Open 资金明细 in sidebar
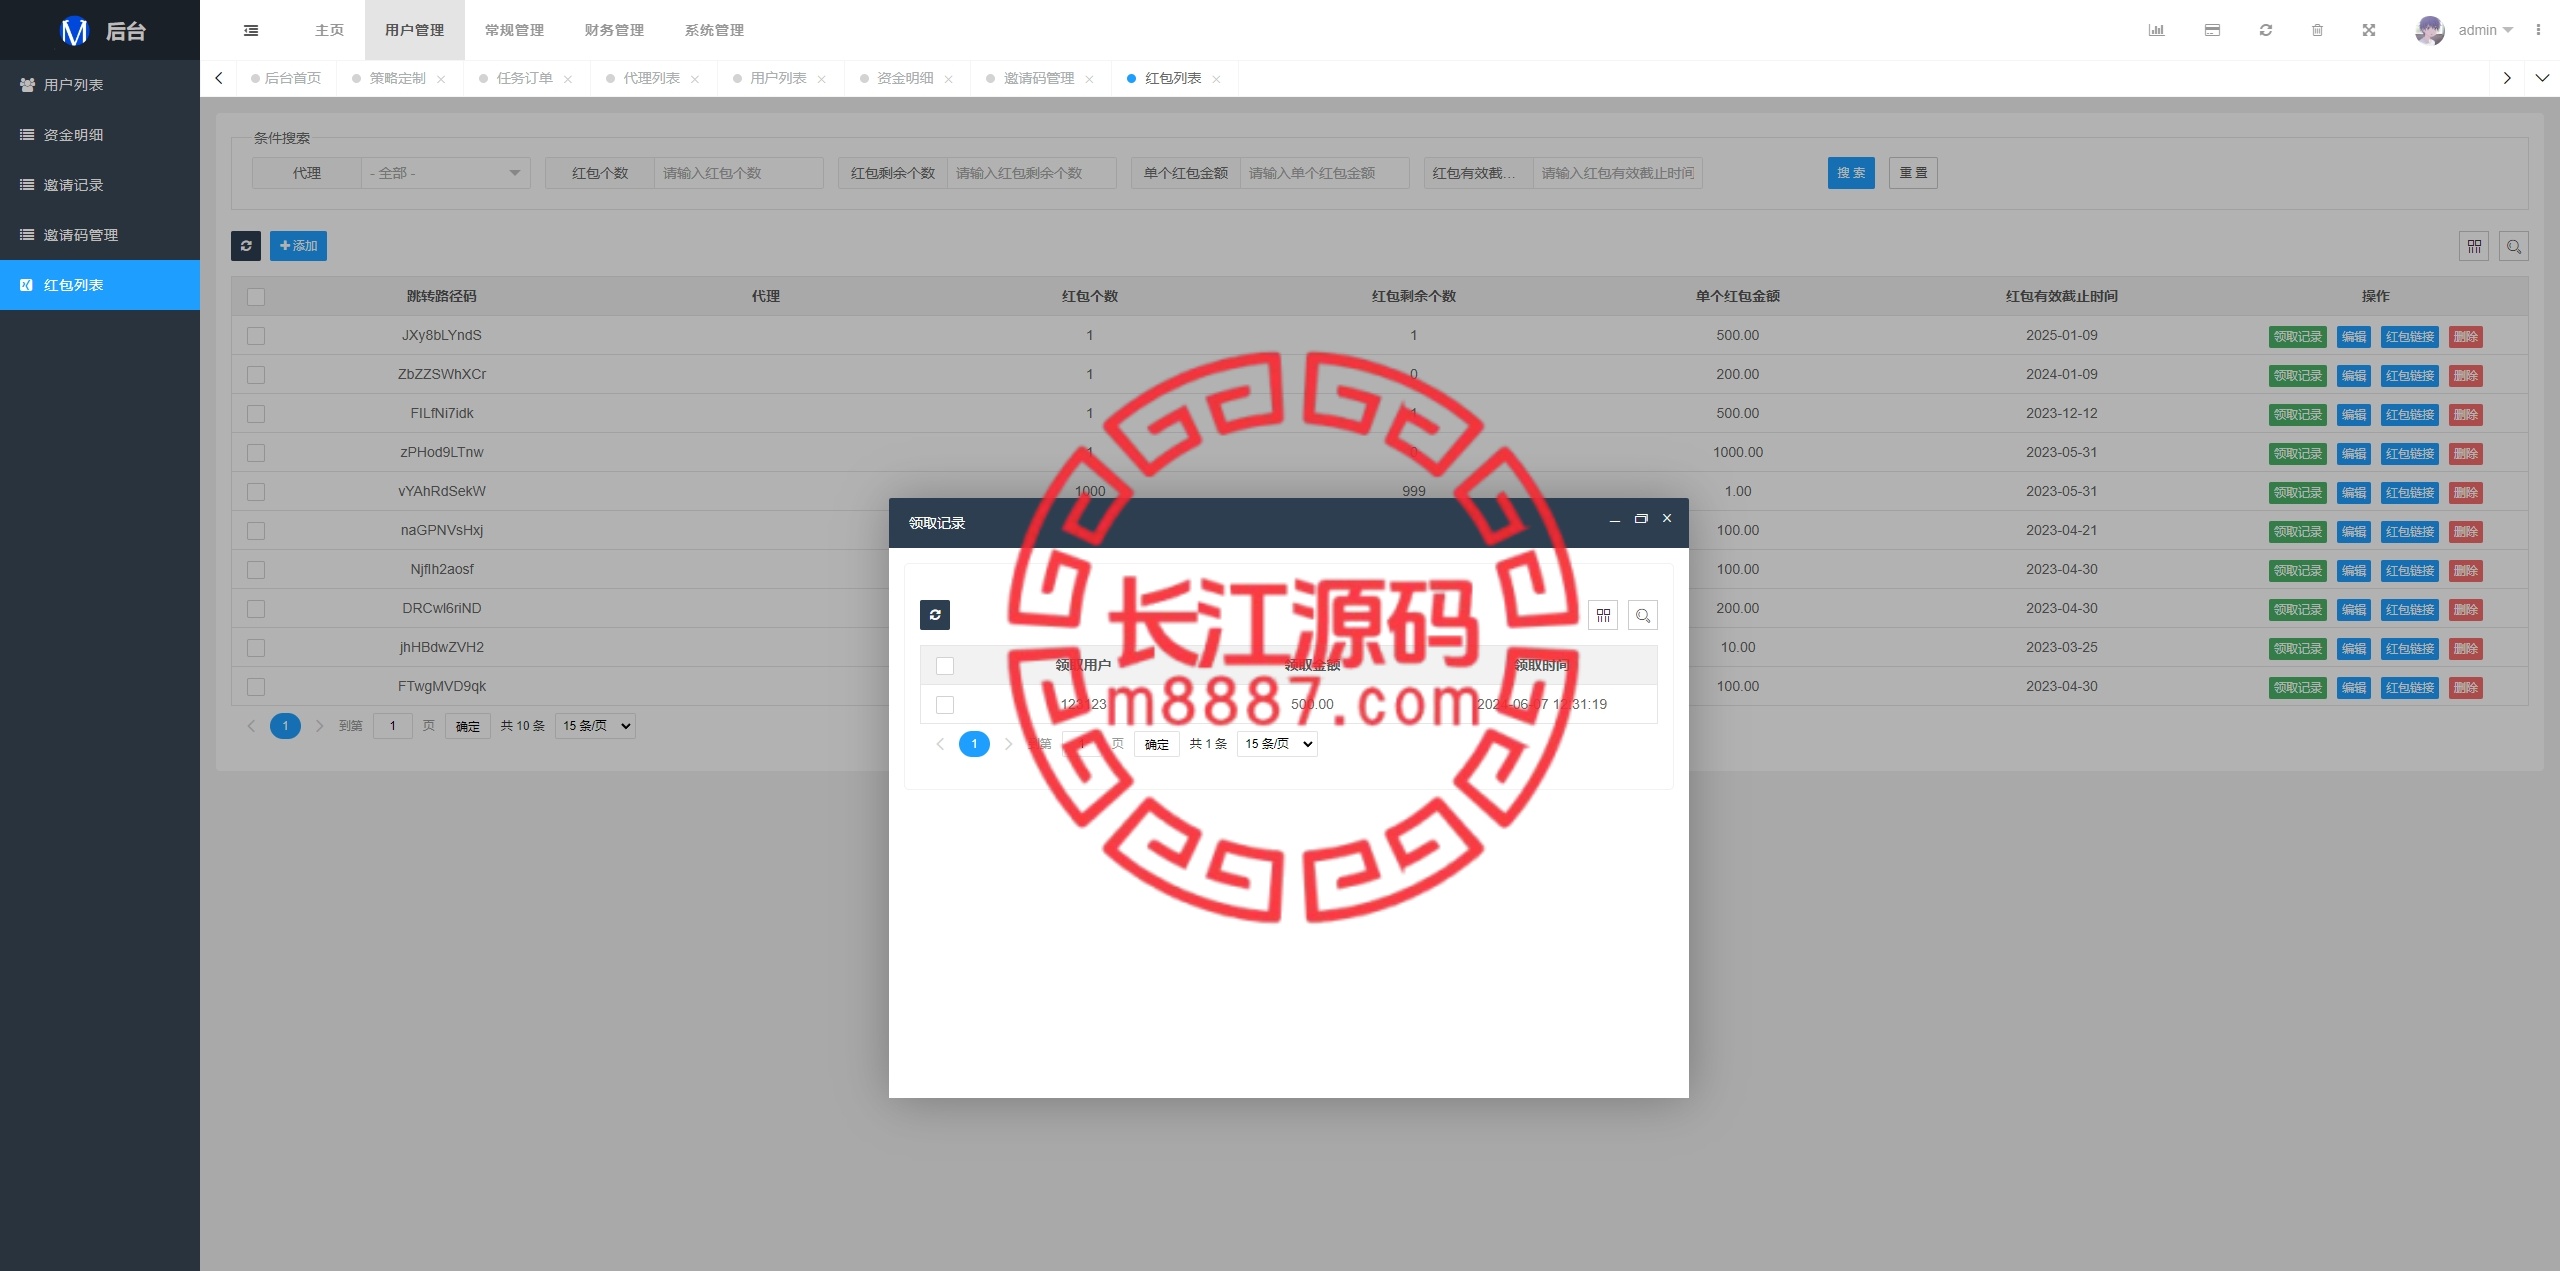 100,135
